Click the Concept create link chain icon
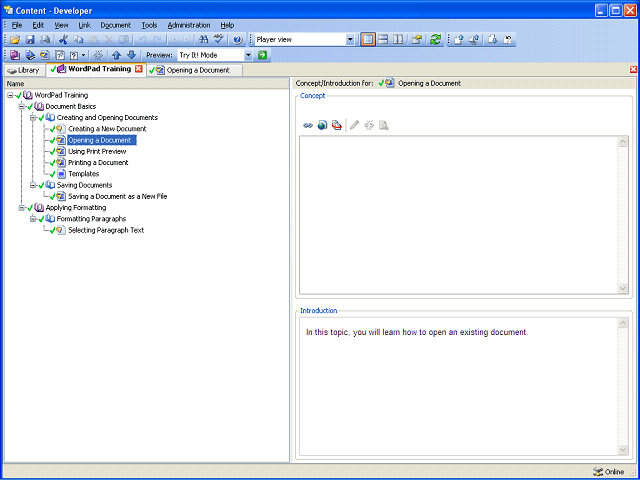 tap(308, 125)
